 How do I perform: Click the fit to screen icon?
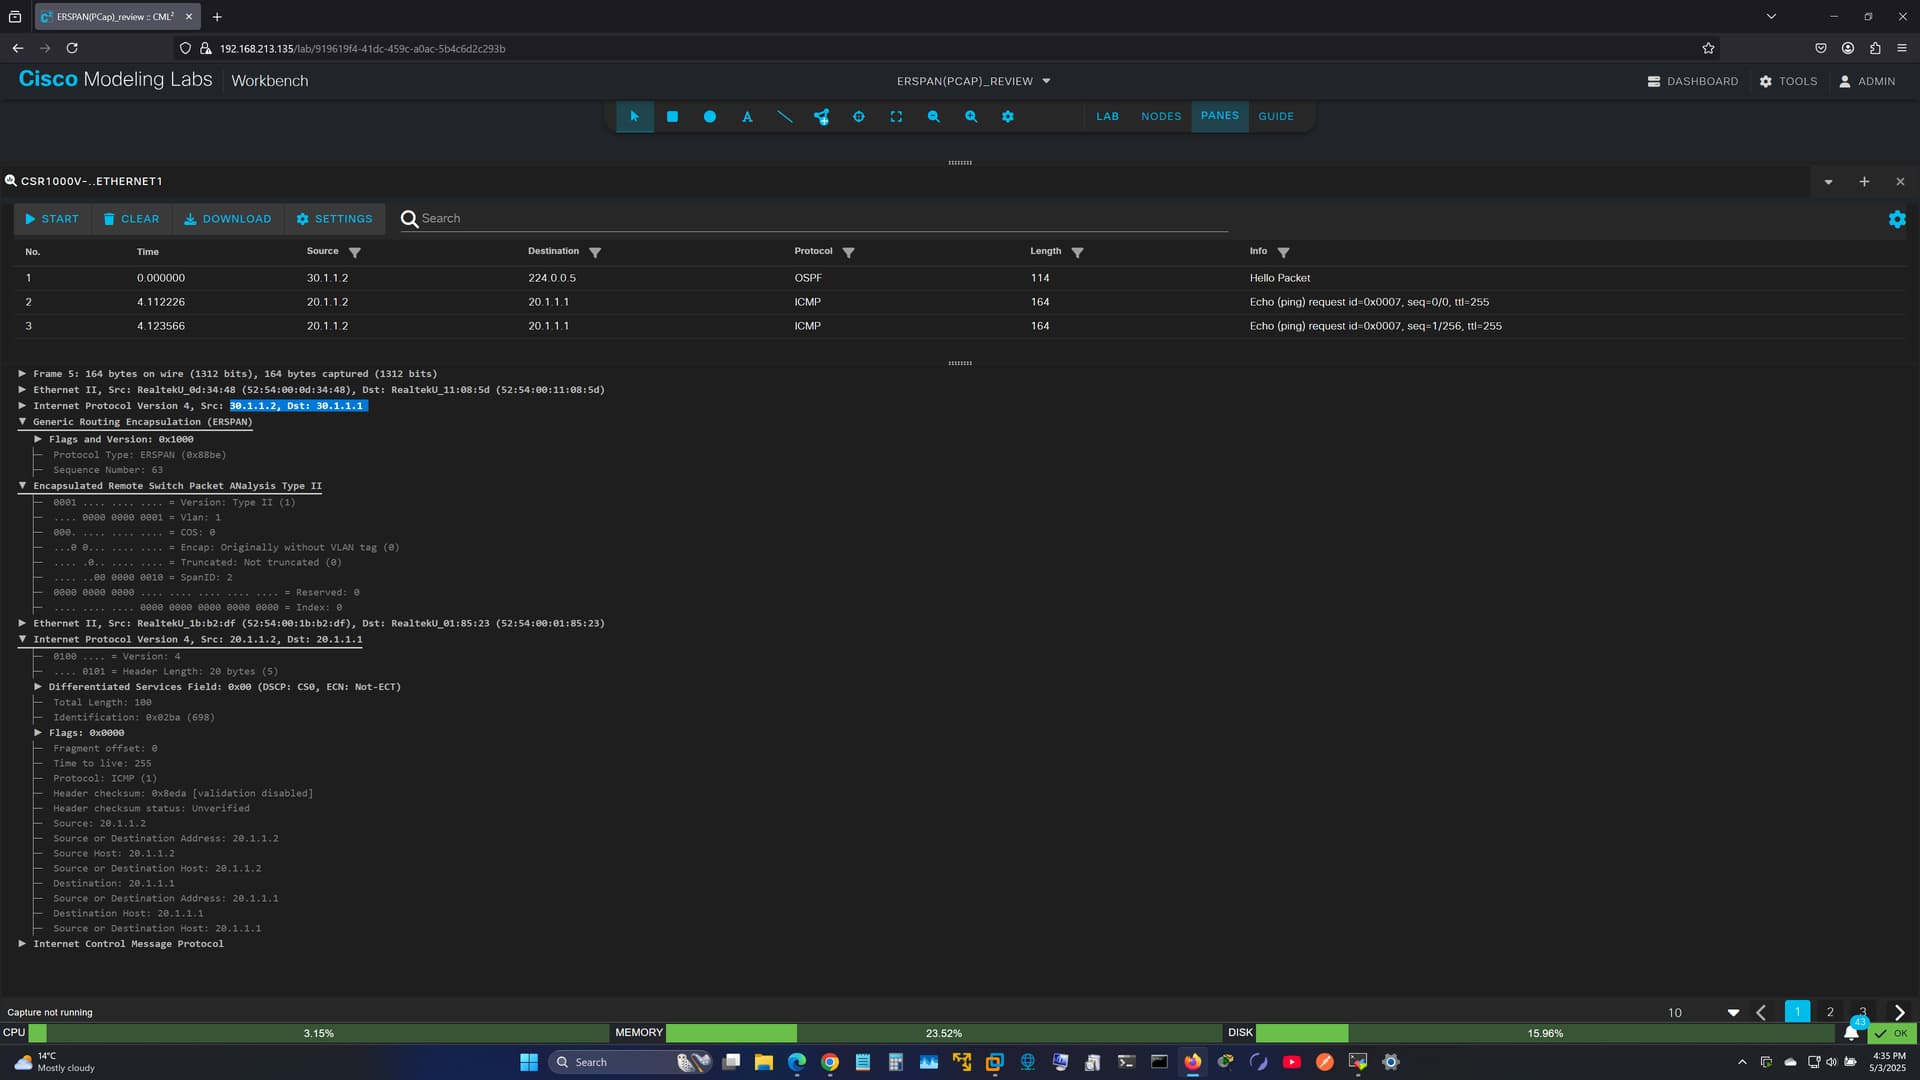(x=896, y=116)
